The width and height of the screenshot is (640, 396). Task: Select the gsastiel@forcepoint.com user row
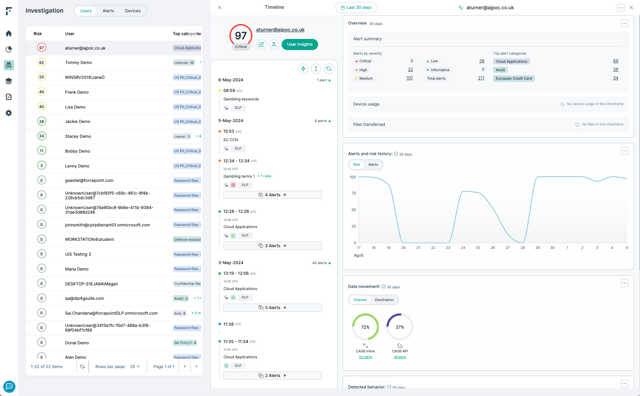[114, 180]
